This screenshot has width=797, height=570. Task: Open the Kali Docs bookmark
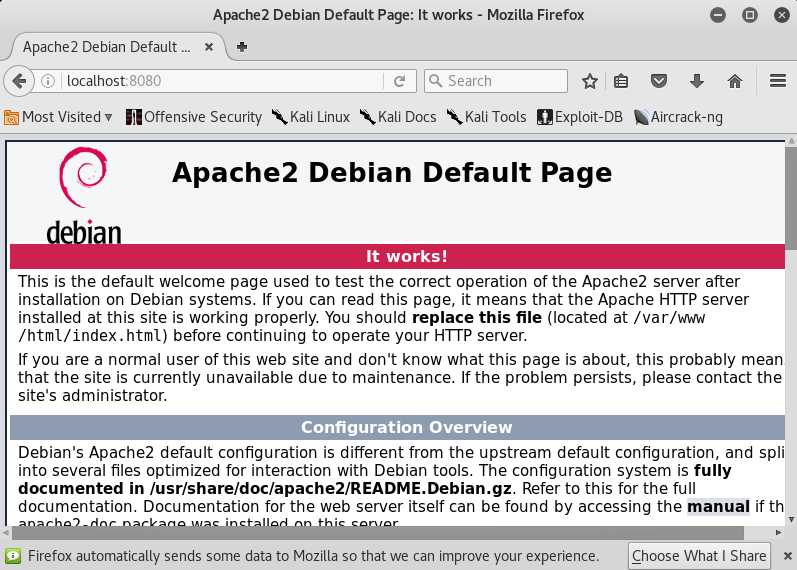click(x=398, y=117)
